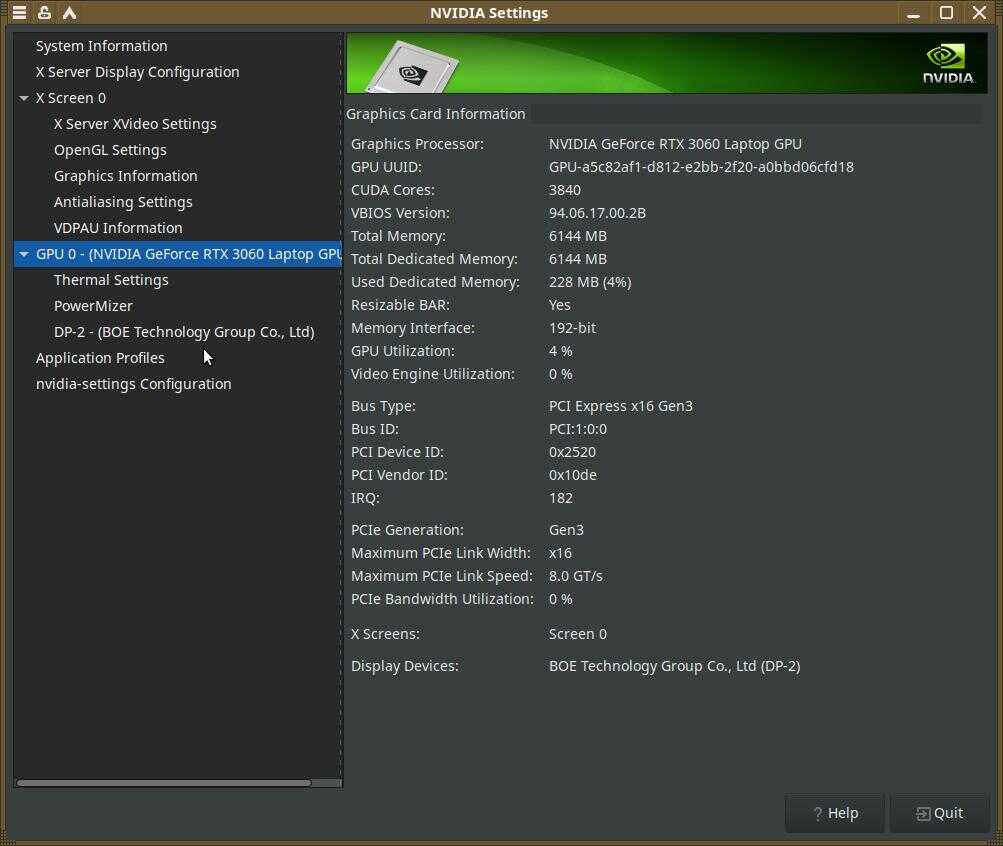Close the NVIDIA Settings window
Screen dimensions: 1003x846
point(979,12)
